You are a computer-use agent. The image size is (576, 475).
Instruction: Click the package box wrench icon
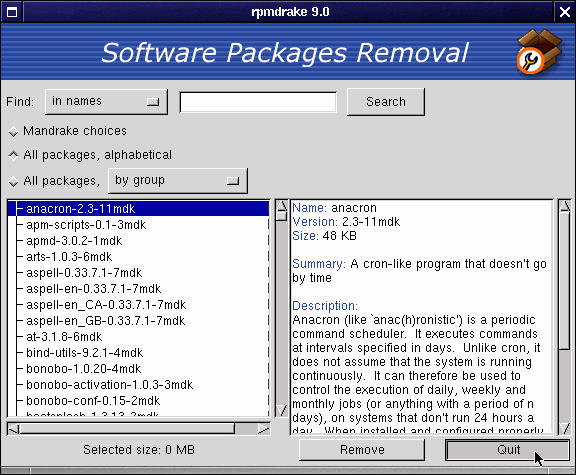click(539, 51)
